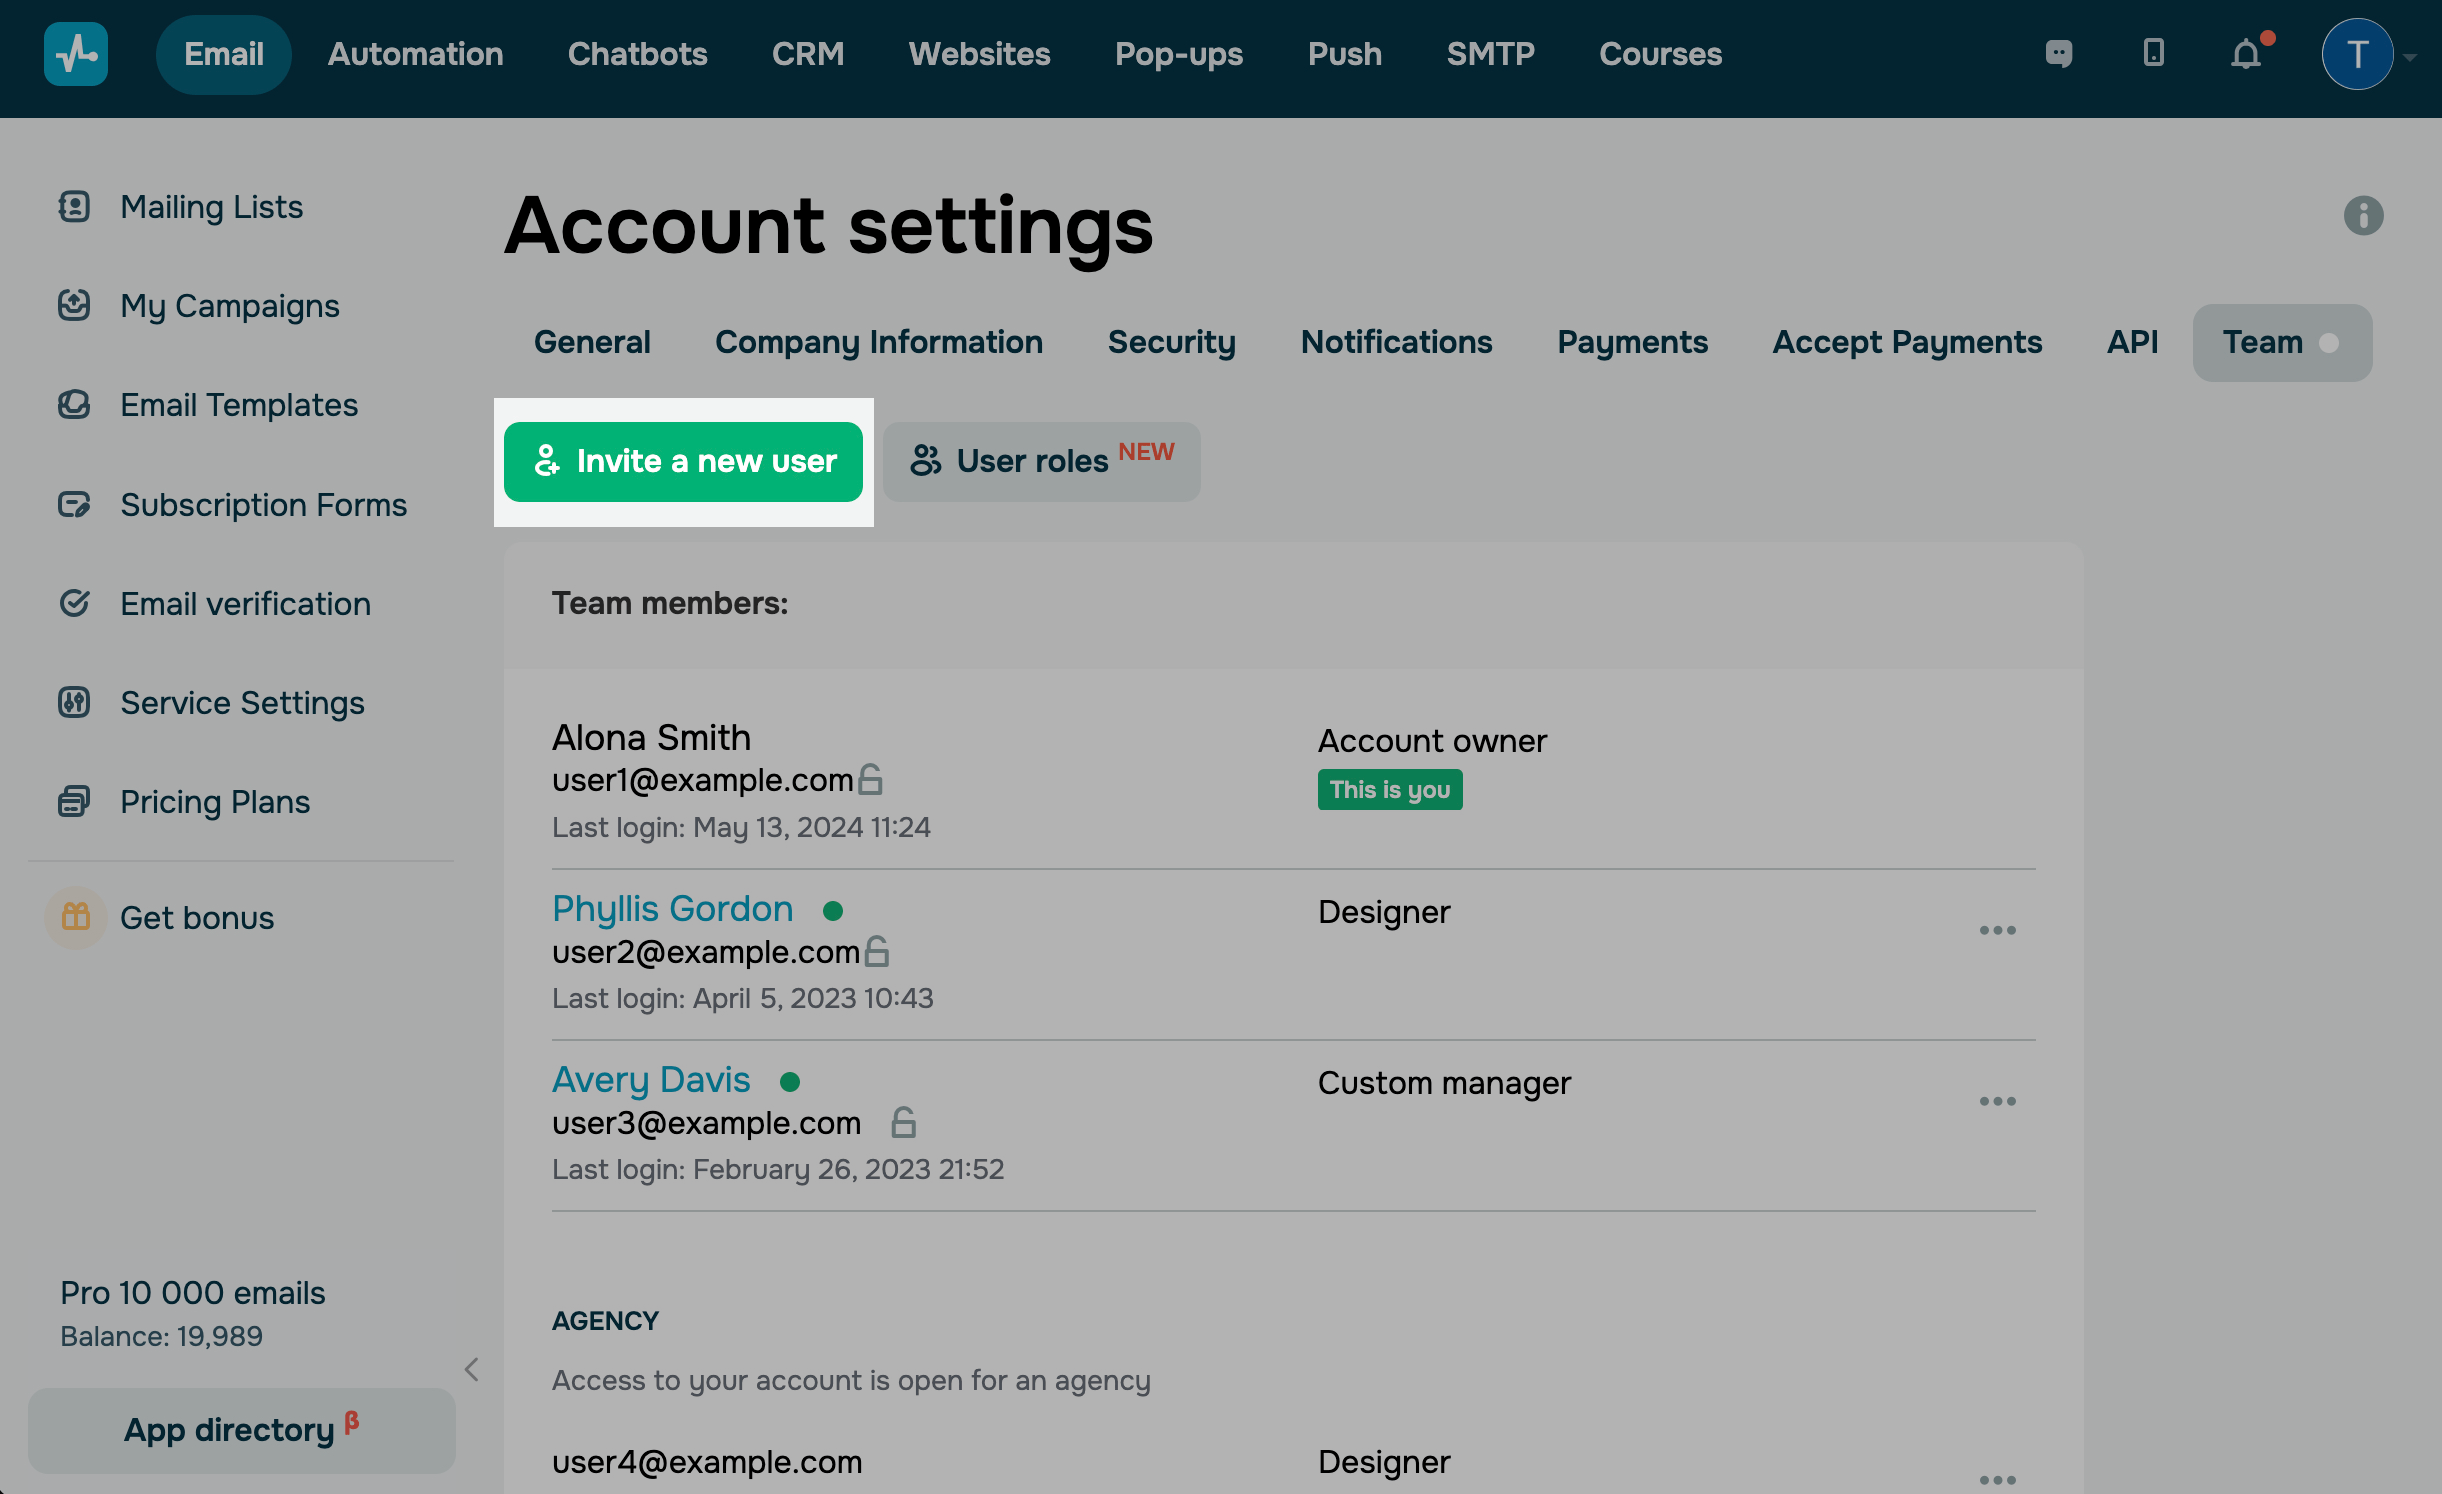Open the live chat support icon
Image resolution: width=2442 pixels, height=1494 pixels.
point(2059,54)
